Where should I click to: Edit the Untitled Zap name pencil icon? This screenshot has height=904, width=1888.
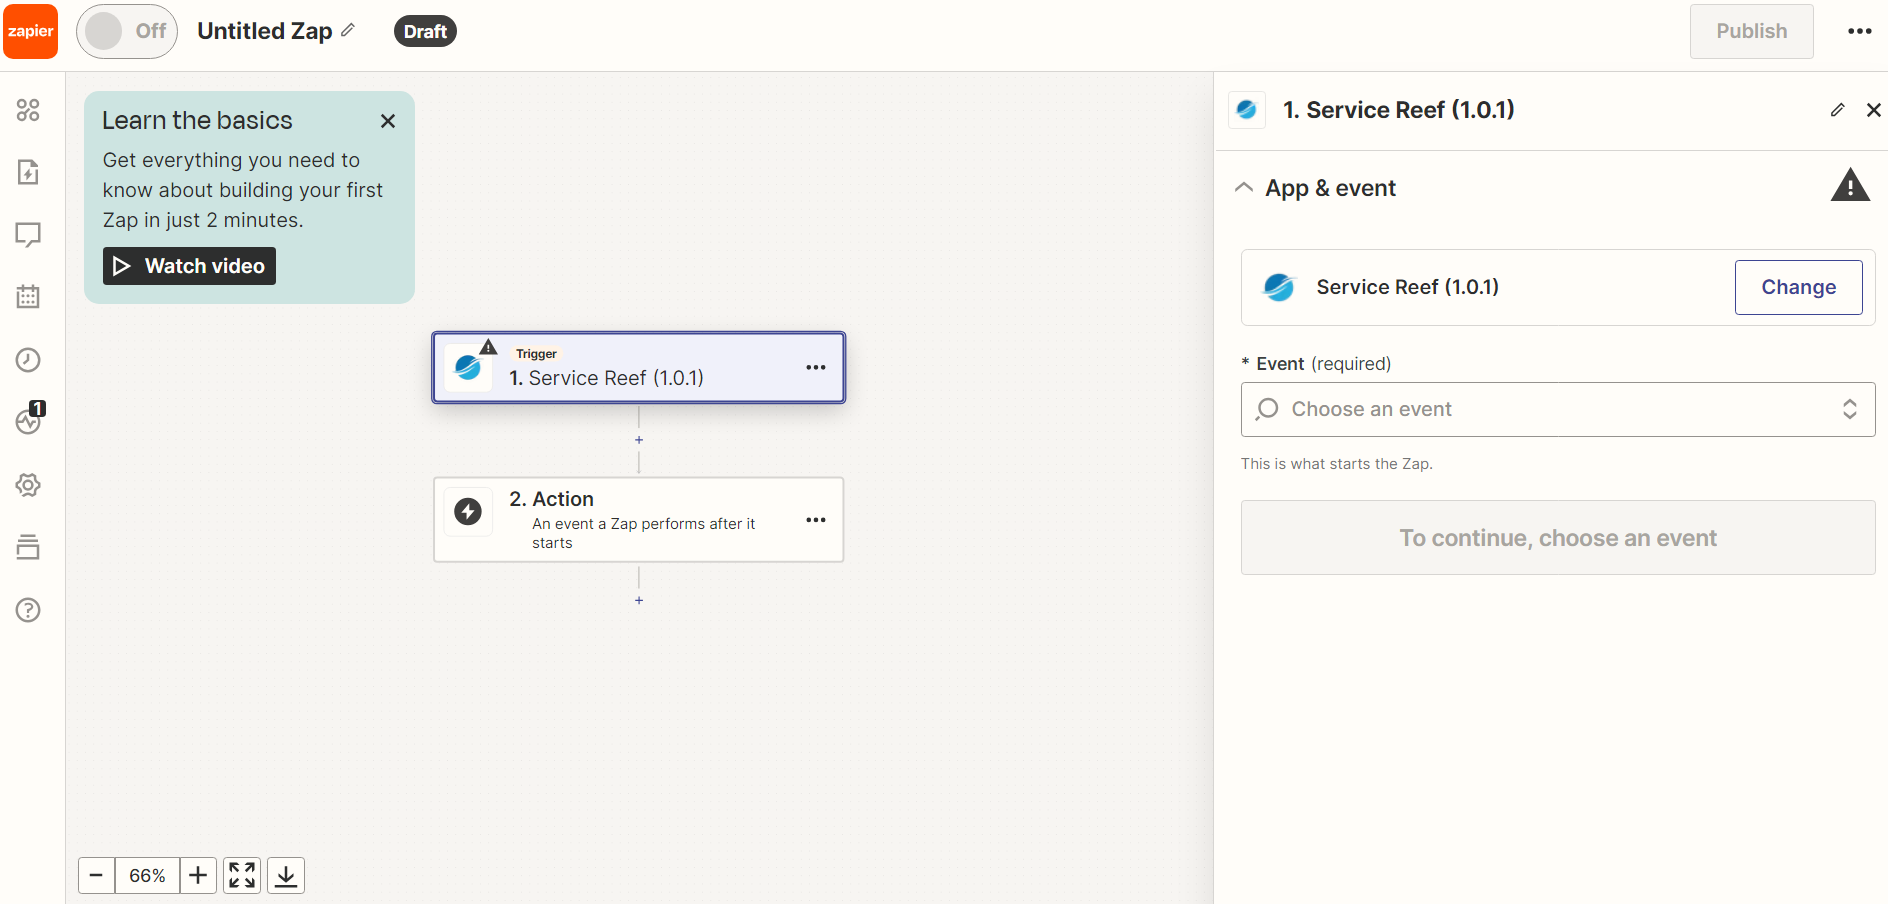[348, 30]
